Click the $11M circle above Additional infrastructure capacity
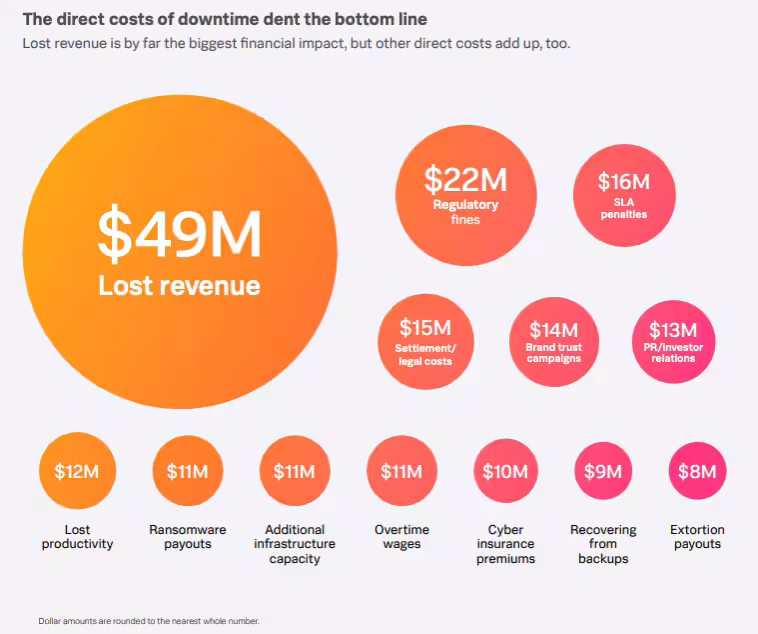 294,471
